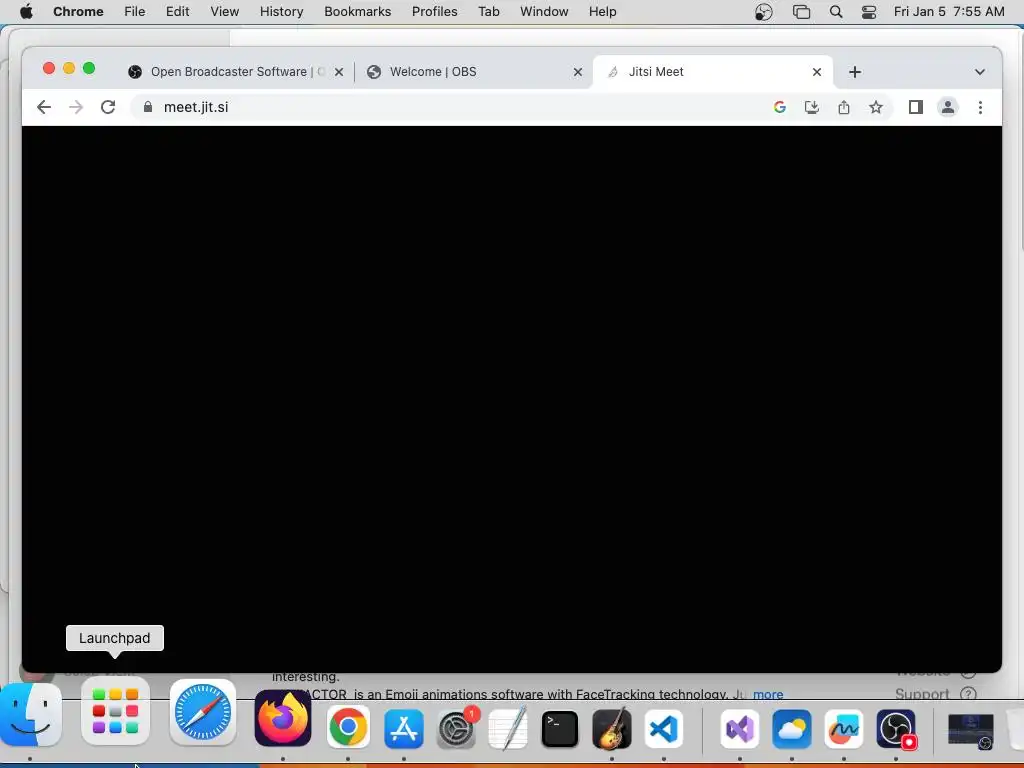Open the Help menu
This screenshot has height=768, width=1024.
pyautogui.click(x=602, y=12)
